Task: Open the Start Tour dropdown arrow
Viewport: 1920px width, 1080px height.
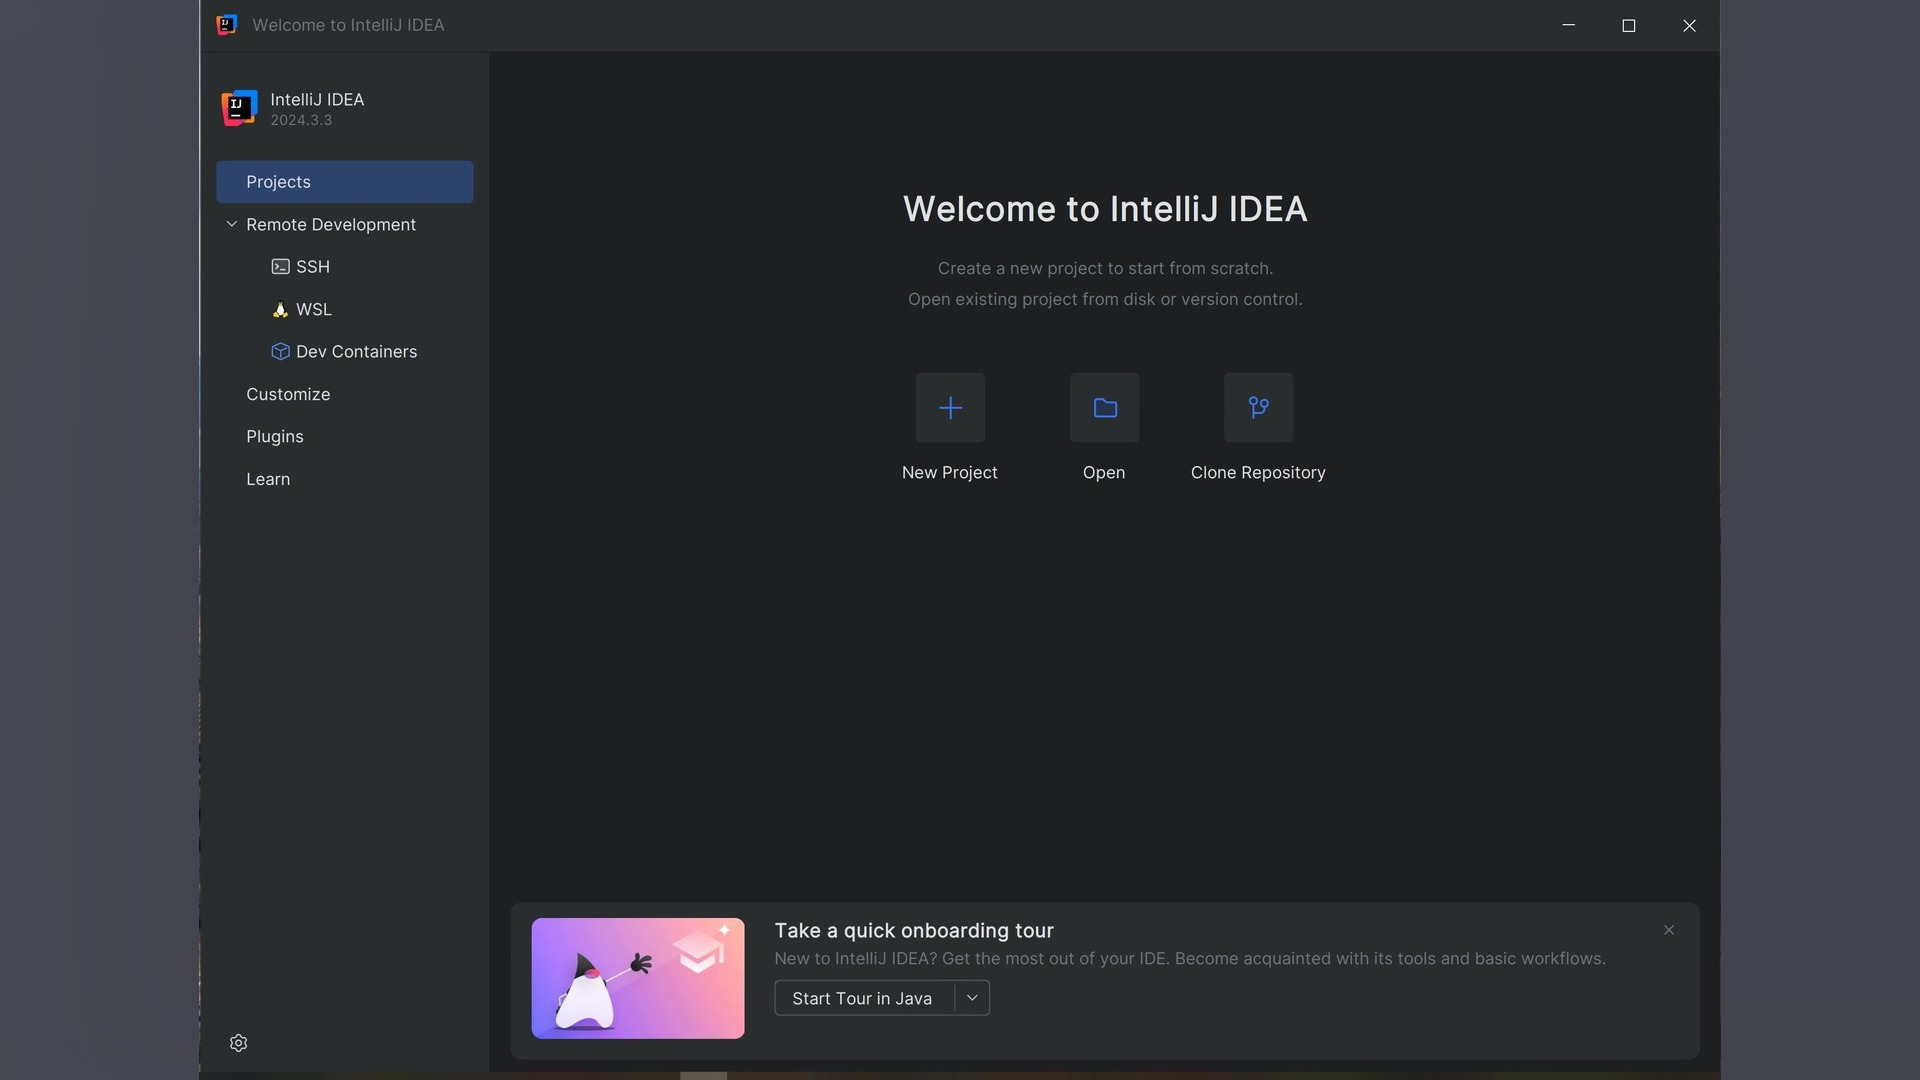Action: pyautogui.click(x=972, y=998)
